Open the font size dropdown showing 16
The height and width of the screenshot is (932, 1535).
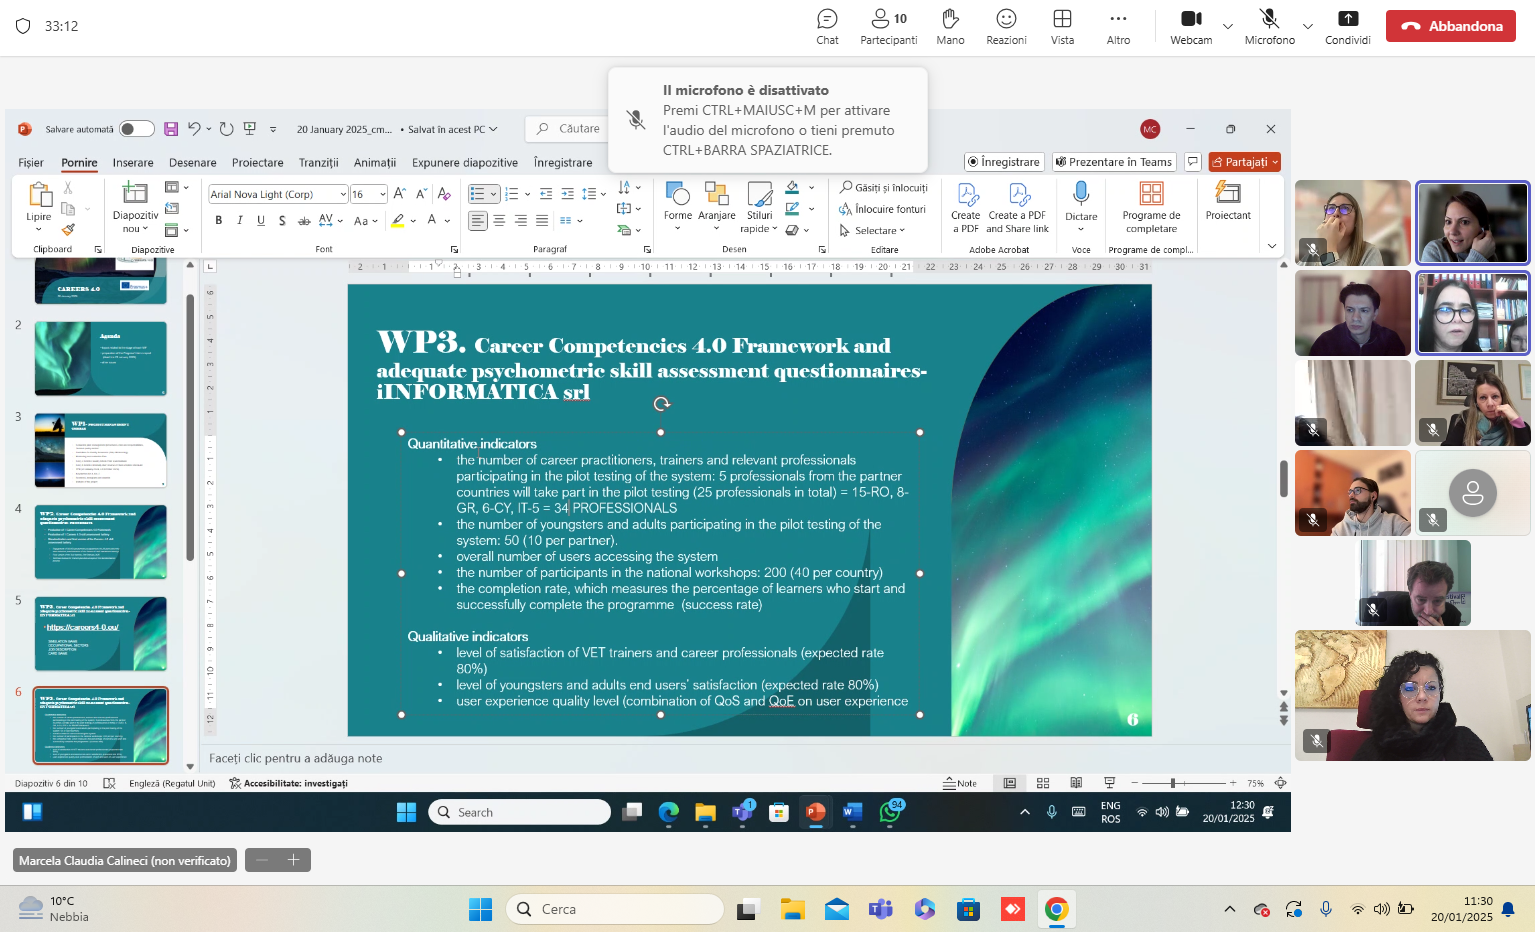click(383, 194)
